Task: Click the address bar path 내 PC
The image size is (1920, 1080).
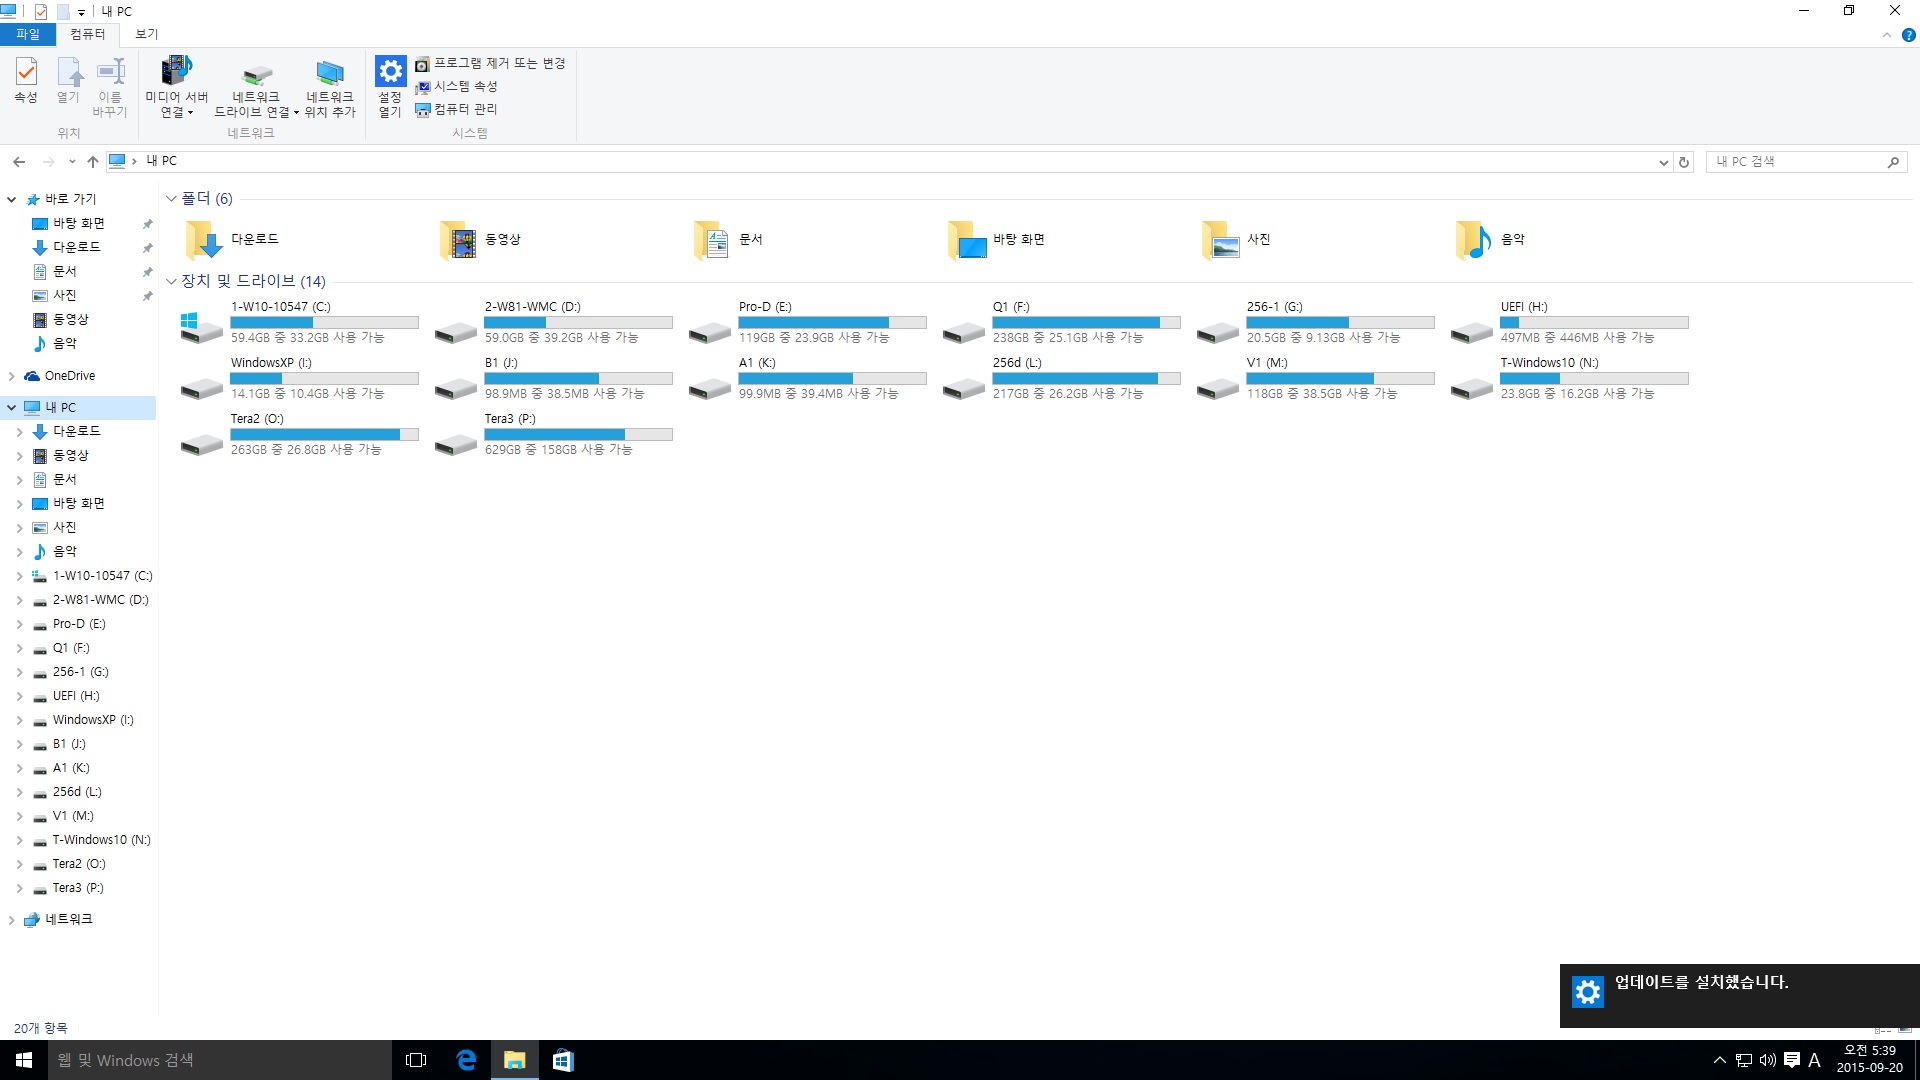Action: pos(161,161)
